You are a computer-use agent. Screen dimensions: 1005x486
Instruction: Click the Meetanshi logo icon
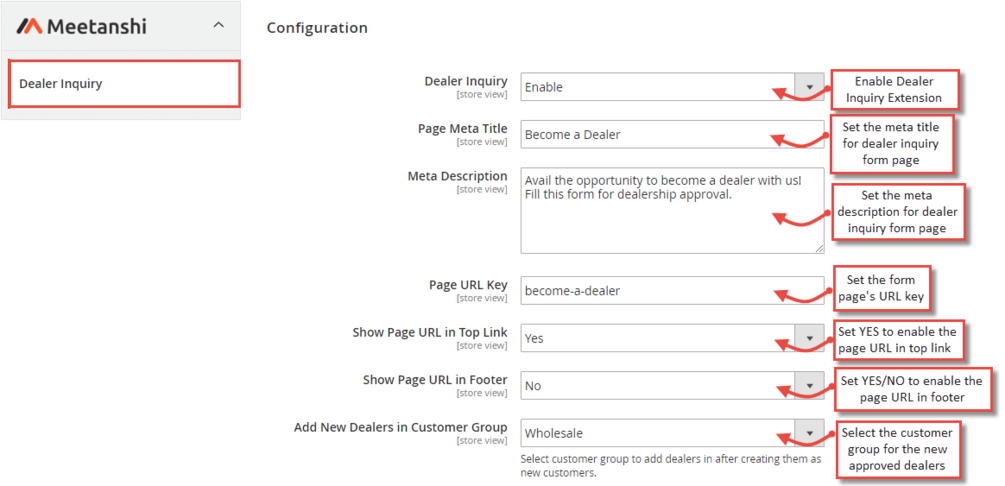point(30,26)
